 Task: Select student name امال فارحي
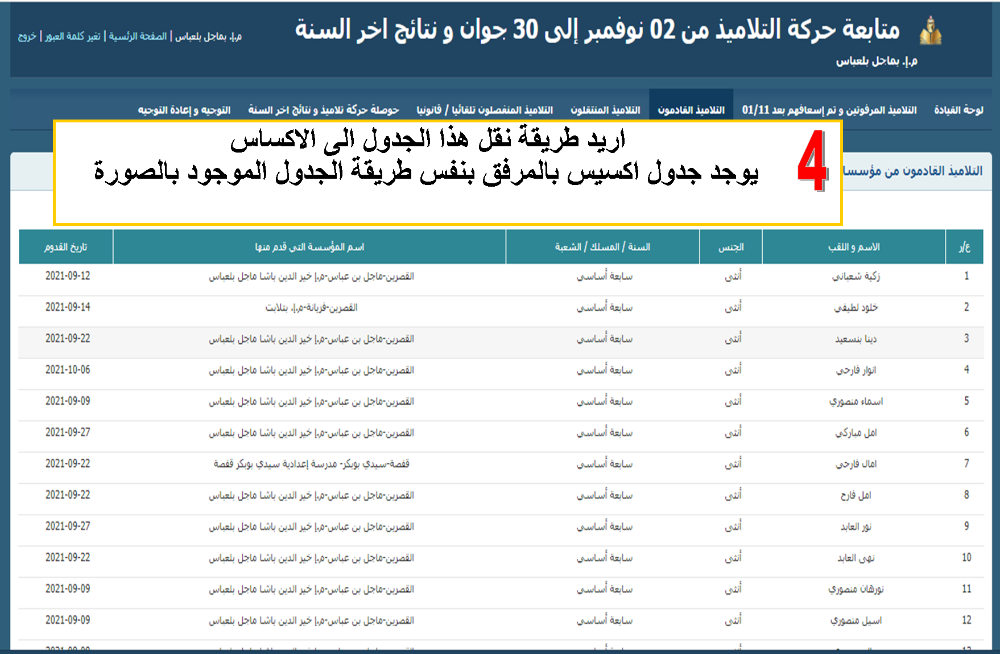coord(856,464)
